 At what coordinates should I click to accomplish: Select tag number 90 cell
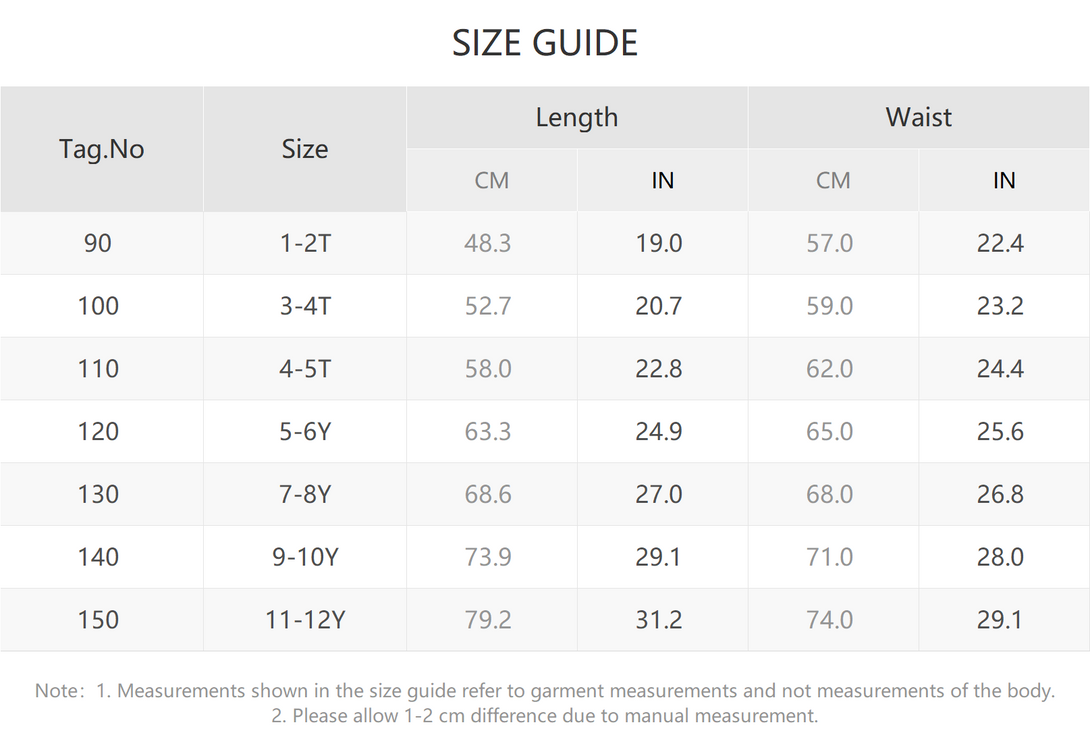click(x=101, y=243)
